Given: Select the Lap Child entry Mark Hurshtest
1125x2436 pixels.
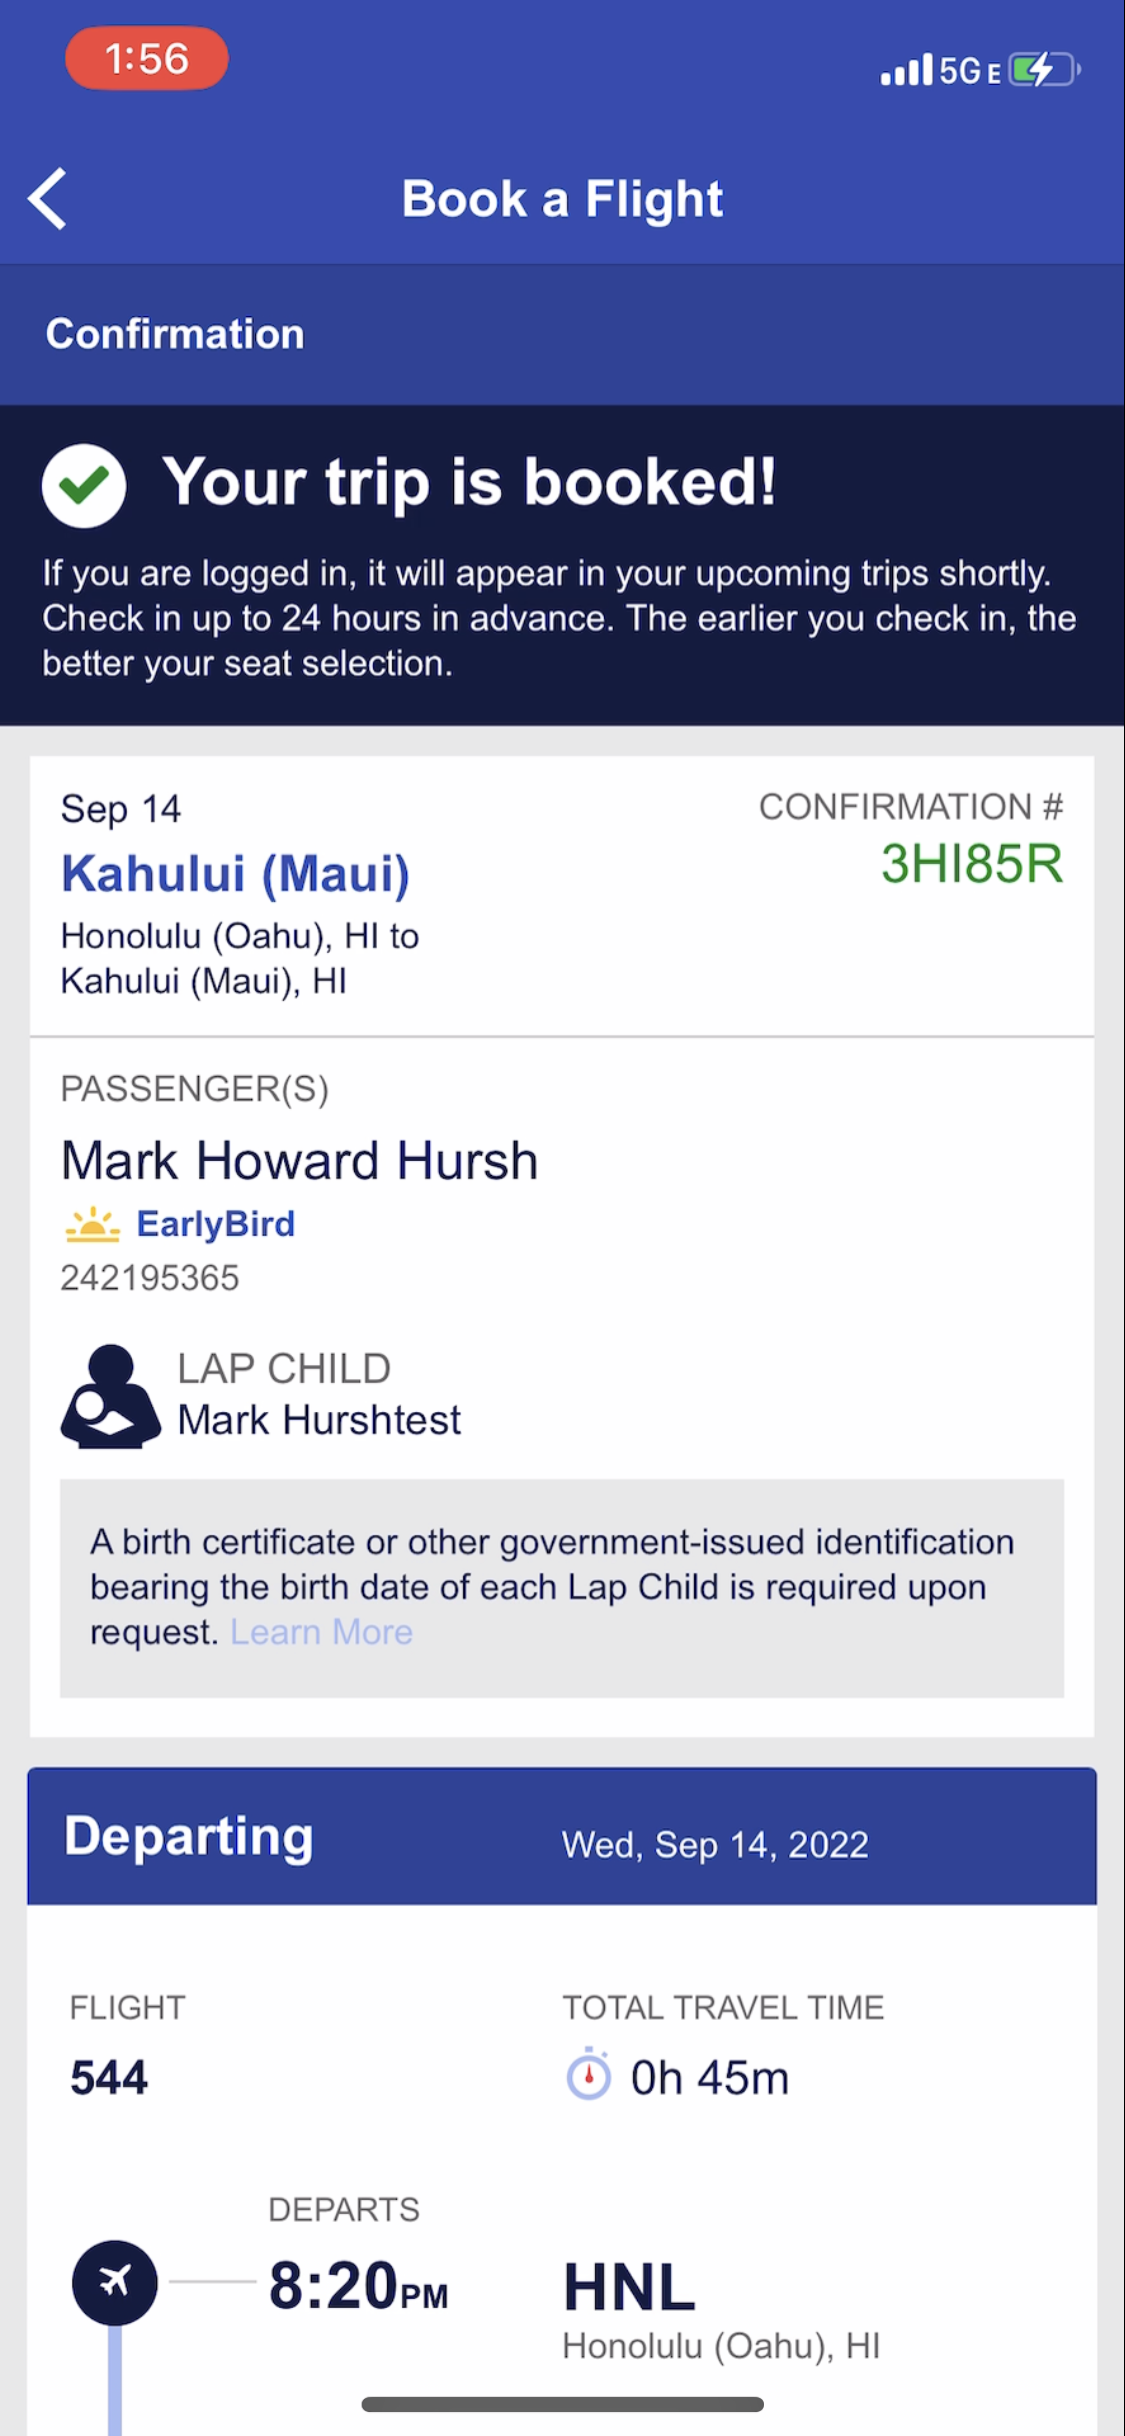Looking at the screenshot, I should [x=320, y=1418].
